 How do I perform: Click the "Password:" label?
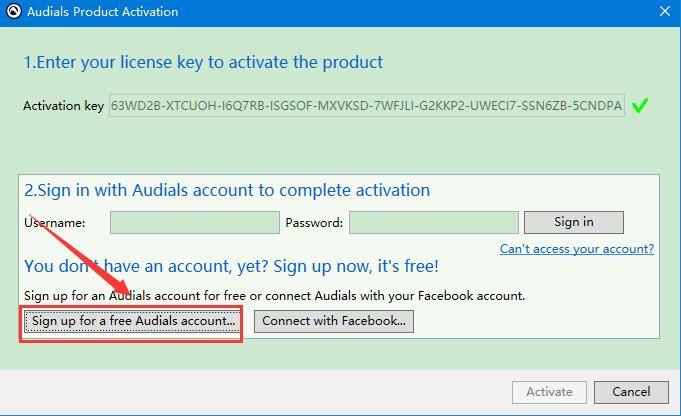(x=314, y=223)
